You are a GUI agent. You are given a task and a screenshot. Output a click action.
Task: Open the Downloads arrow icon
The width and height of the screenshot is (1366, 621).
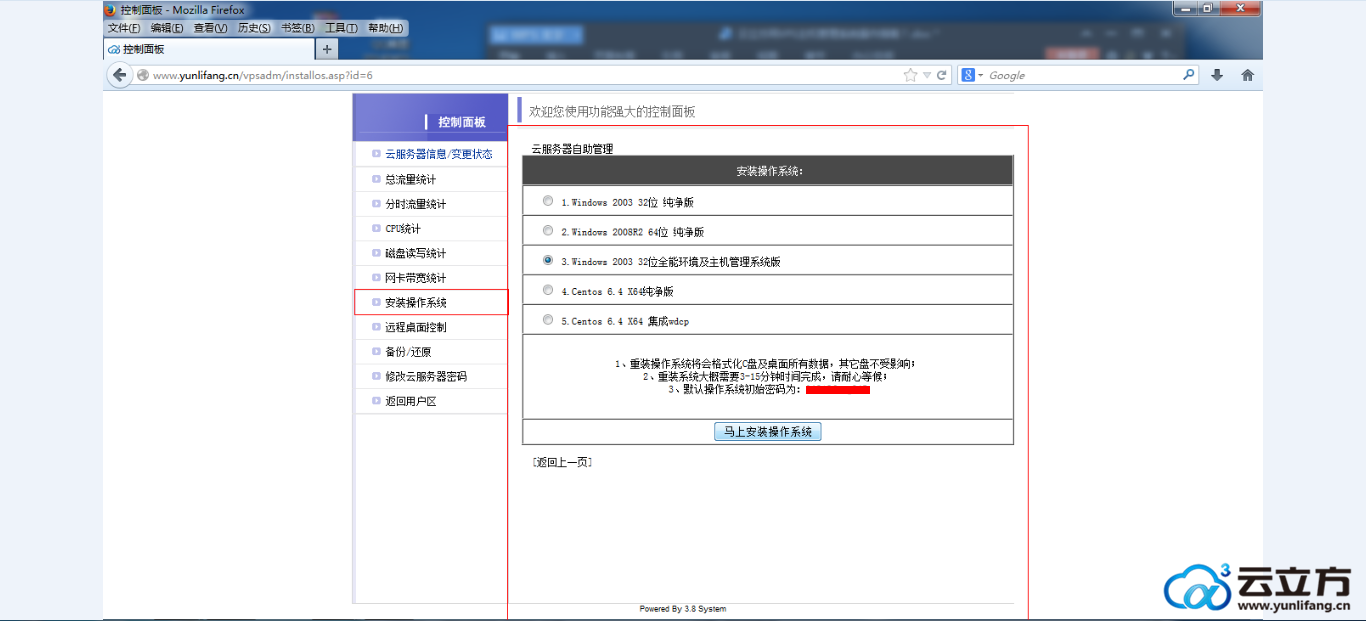click(x=1217, y=75)
